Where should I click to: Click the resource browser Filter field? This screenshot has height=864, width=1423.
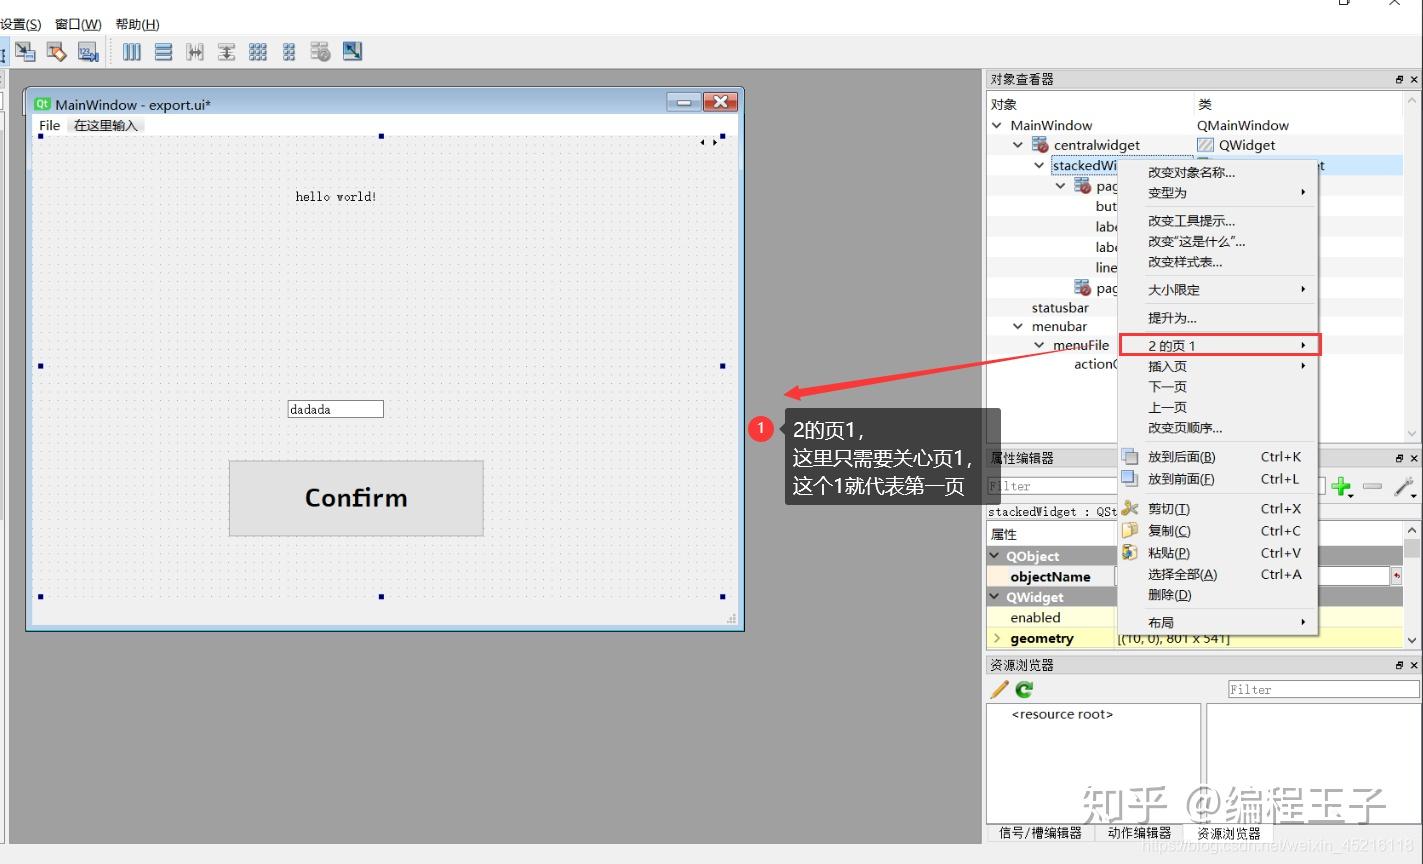coord(1323,689)
